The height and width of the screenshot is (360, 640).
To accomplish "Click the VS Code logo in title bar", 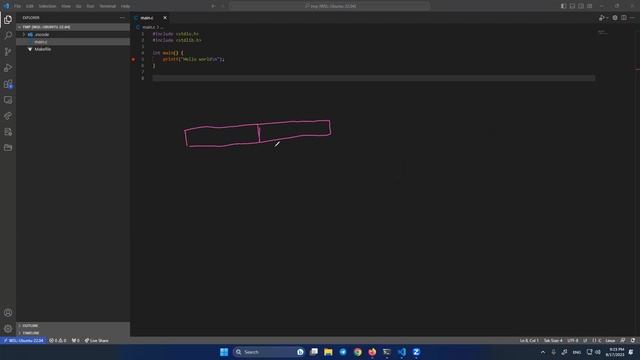I will [6, 6].
